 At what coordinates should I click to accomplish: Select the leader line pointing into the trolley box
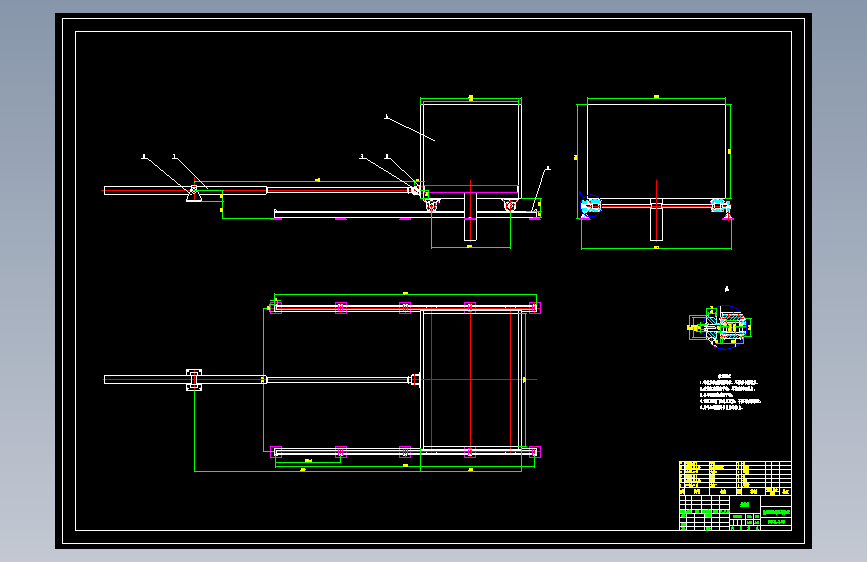(410, 128)
